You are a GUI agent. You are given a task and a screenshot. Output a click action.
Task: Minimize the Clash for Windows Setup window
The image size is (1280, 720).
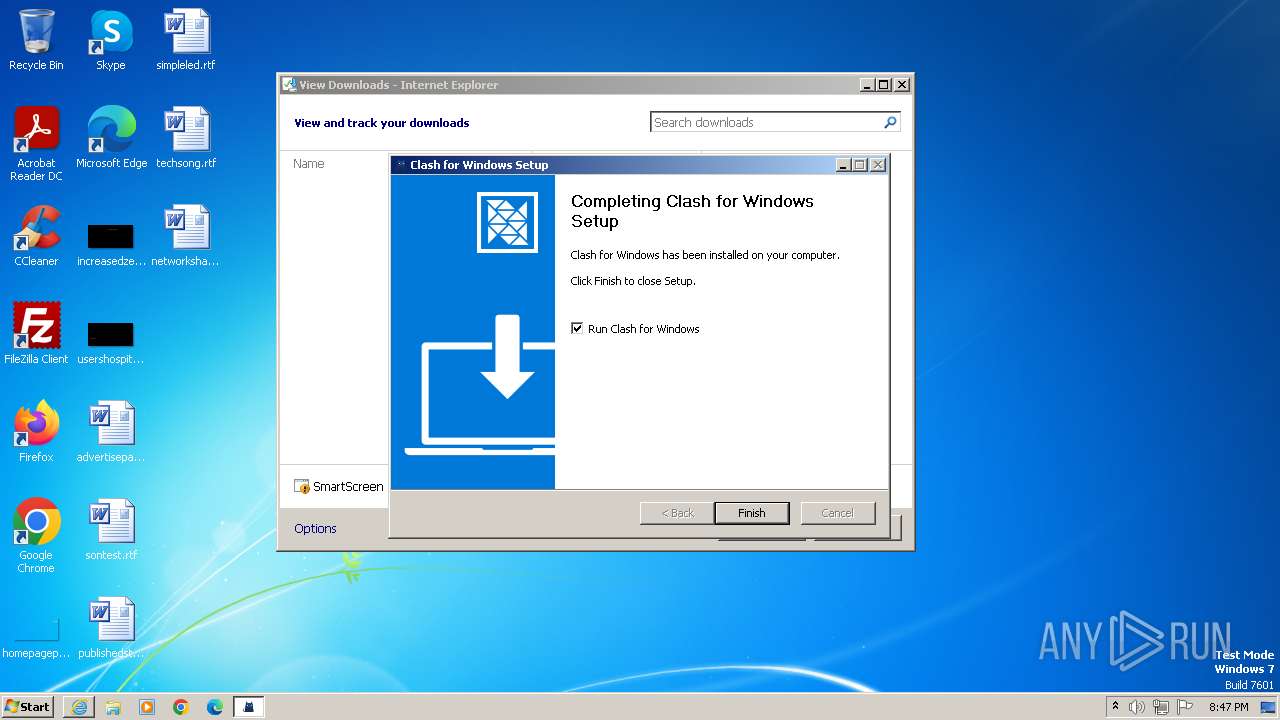[843, 165]
